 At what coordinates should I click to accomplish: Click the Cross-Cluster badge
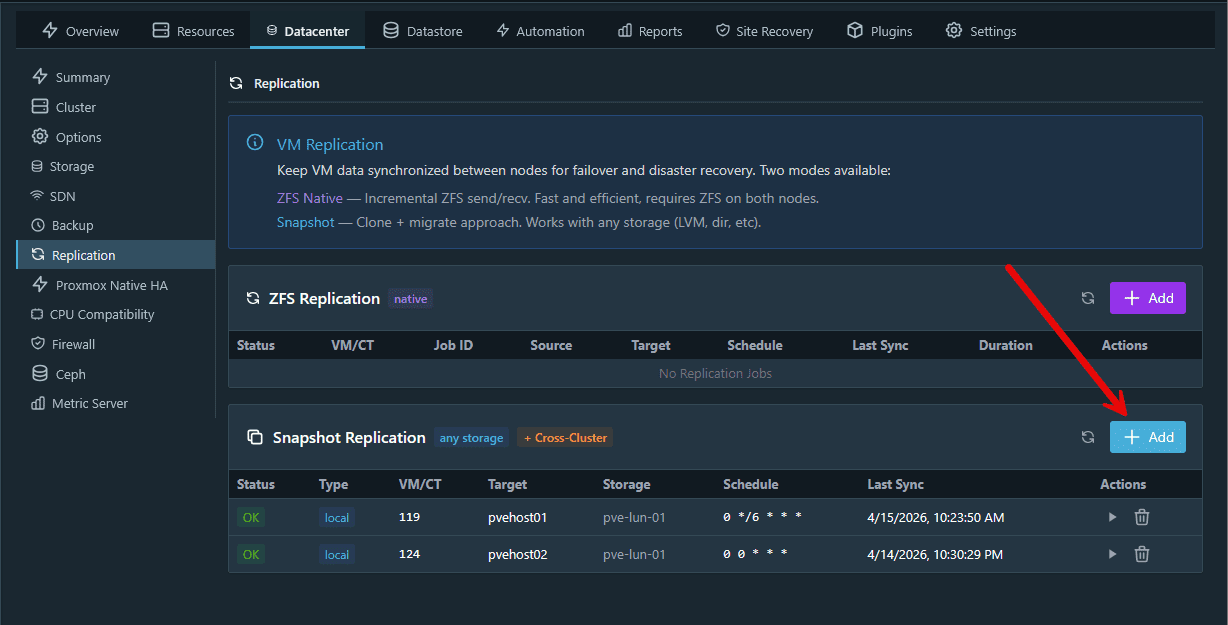coord(564,437)
